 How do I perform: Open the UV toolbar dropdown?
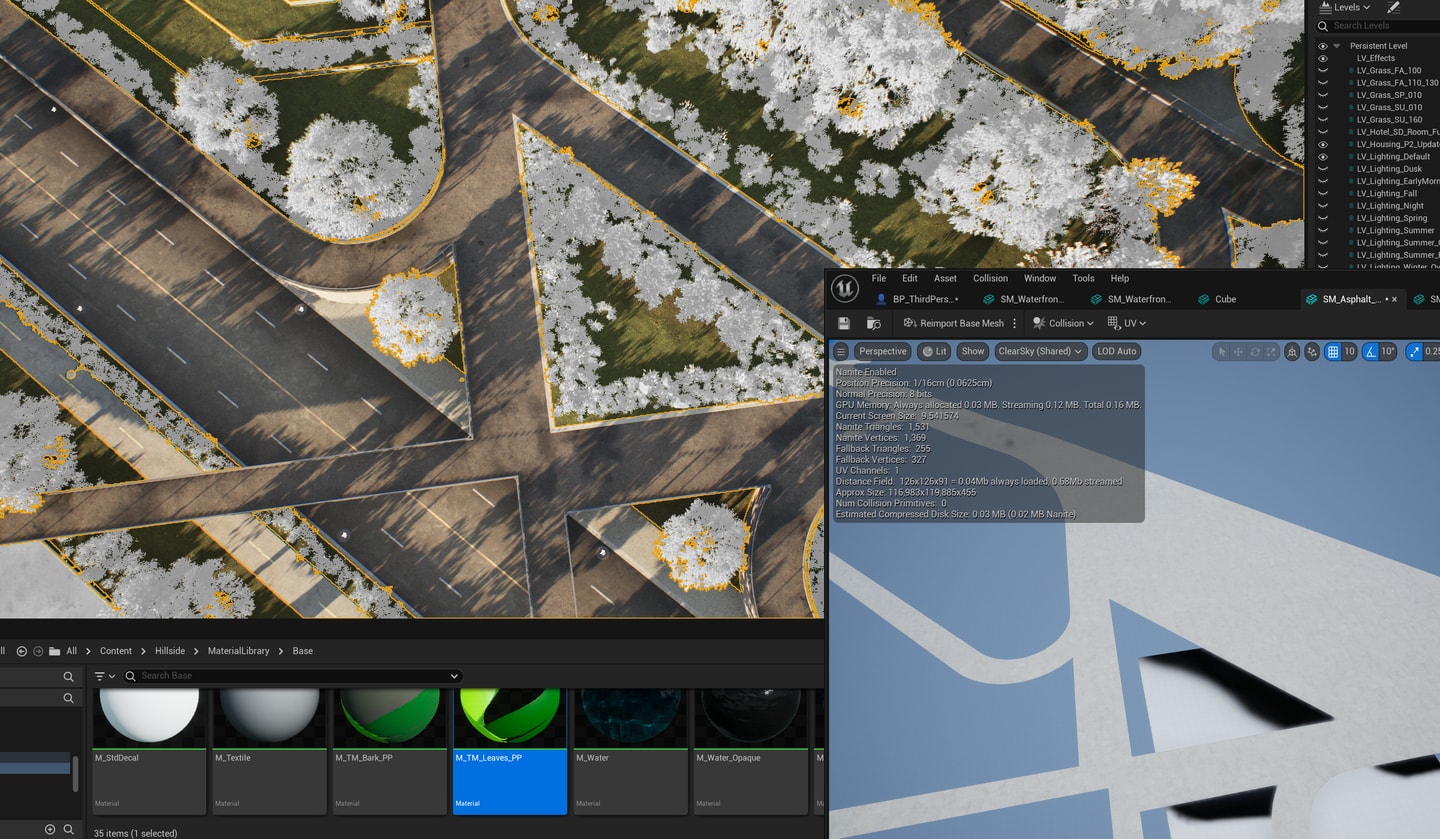1127,323
